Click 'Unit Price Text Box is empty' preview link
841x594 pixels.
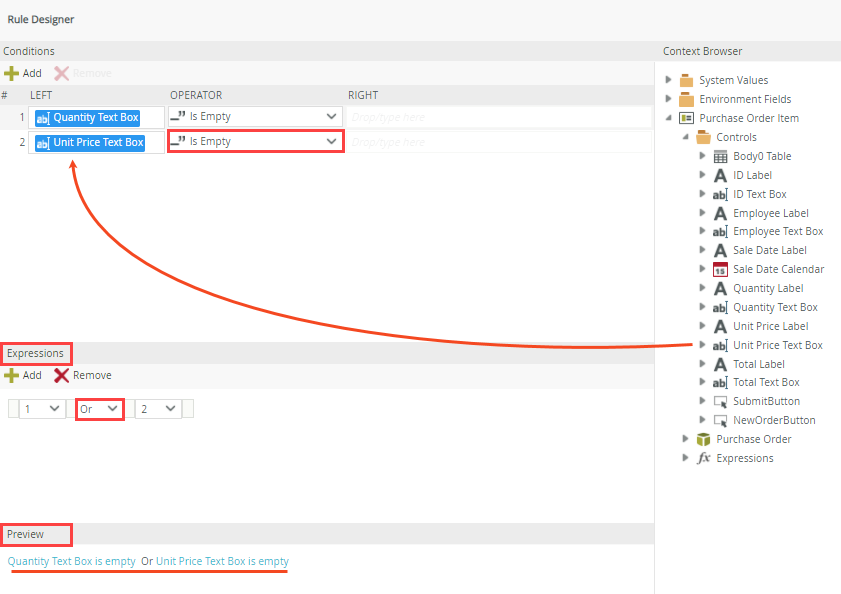(x=222, y=561)
